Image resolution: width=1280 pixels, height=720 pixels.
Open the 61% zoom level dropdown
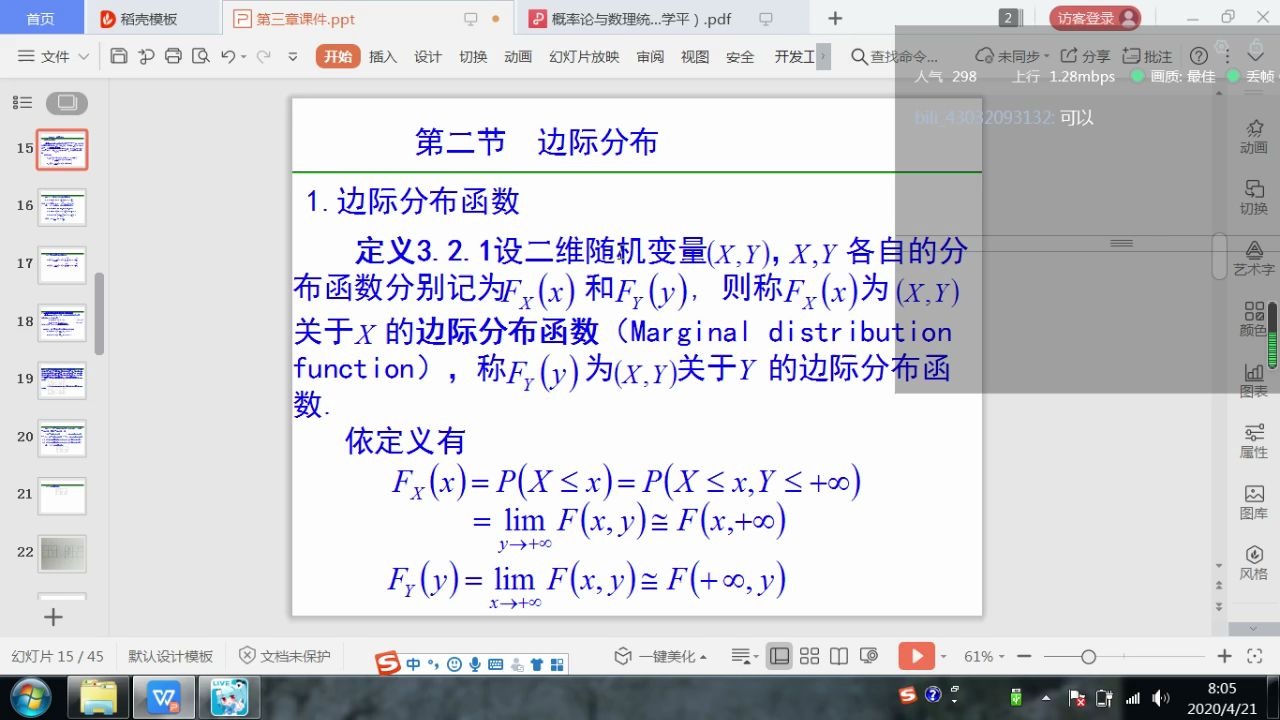pyautogui.click(x=984, y=656)
